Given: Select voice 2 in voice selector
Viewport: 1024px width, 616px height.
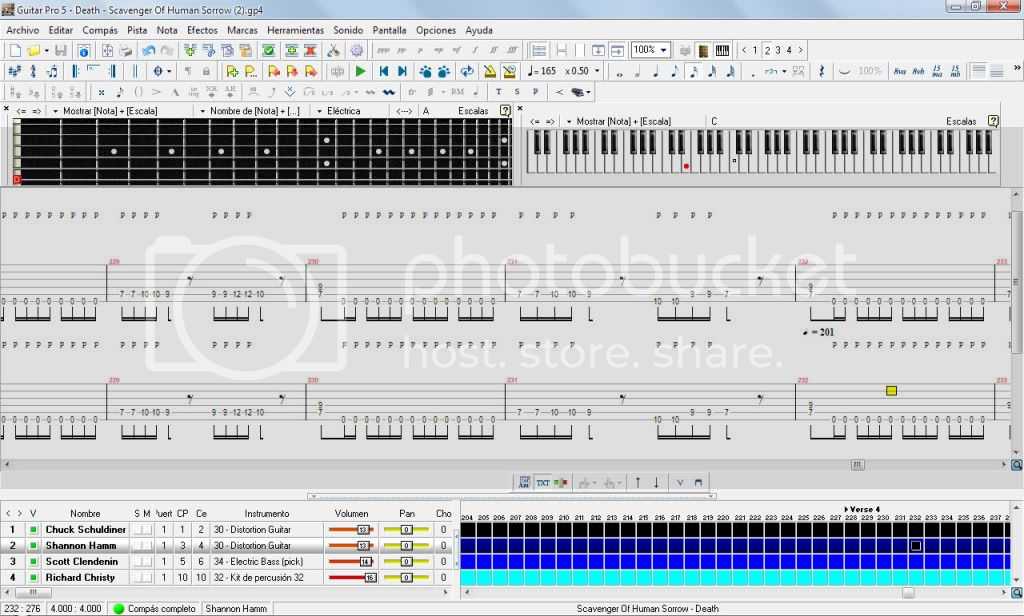Looking at the screenshot, I should click(767, 50).
